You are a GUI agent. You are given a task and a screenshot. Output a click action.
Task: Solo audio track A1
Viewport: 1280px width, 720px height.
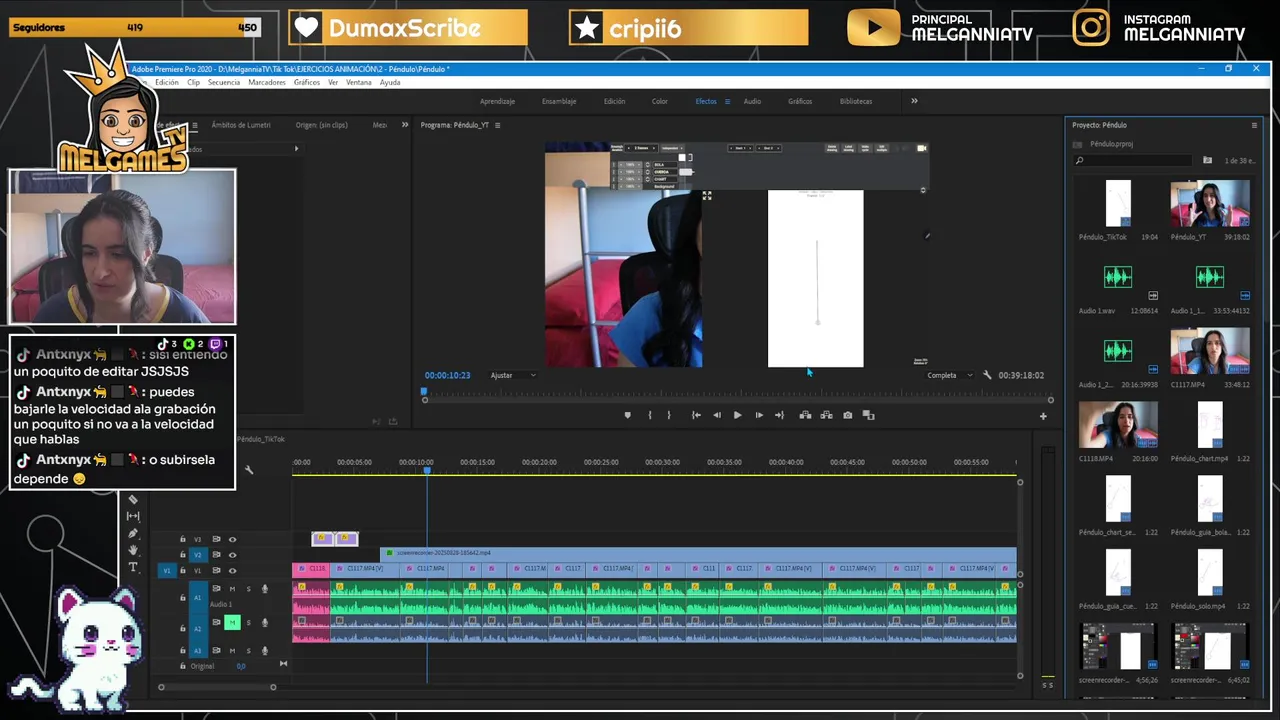click(248, 589)
